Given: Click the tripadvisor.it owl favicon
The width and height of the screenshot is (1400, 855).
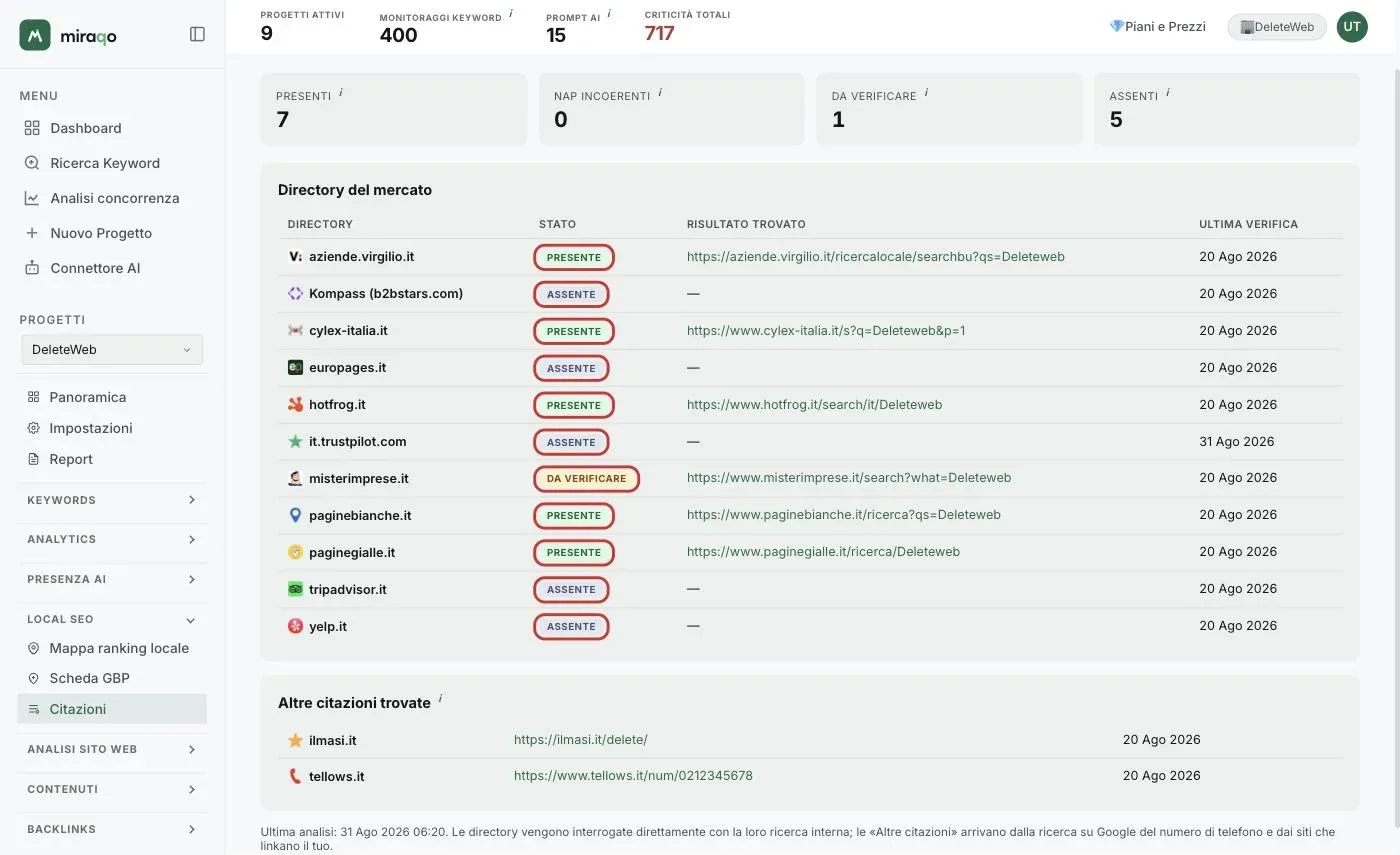Looking at the screenshot, I should 295,589.
